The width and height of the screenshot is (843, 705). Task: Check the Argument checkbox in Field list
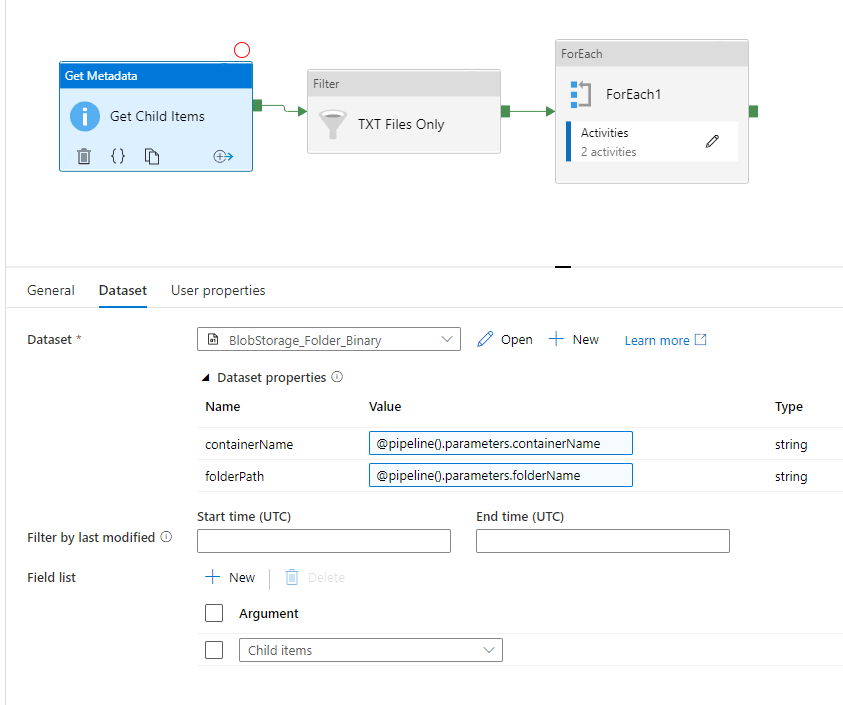tap(214, 613)
